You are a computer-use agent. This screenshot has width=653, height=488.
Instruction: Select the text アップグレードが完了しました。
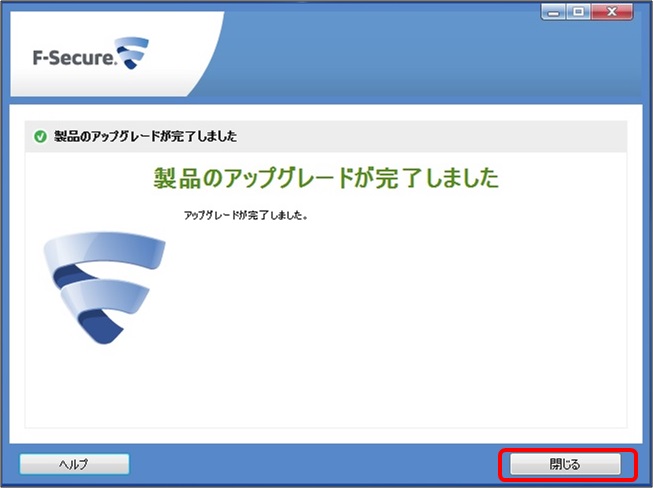click(x=246, y=215)
